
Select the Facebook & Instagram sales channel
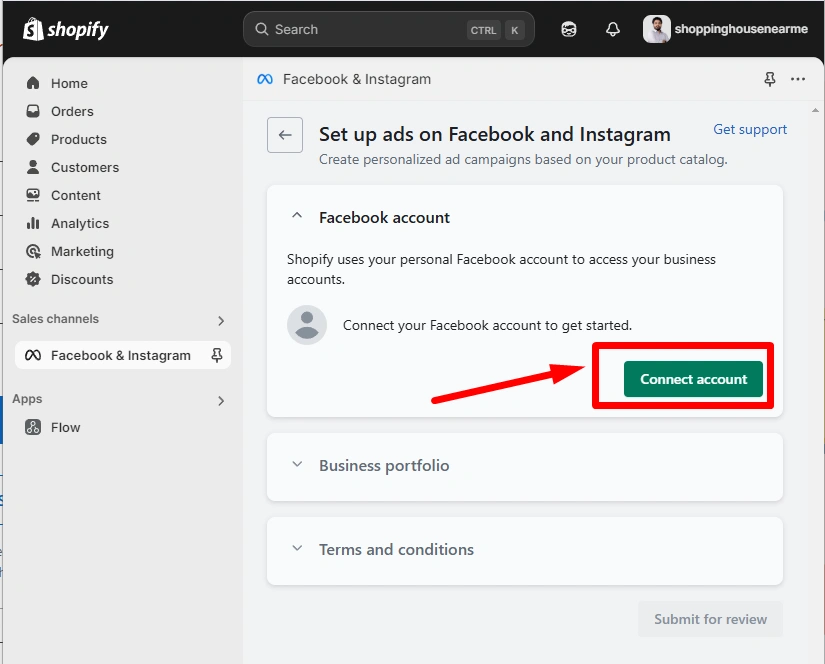pyautogui.click(x=120, y=355)
